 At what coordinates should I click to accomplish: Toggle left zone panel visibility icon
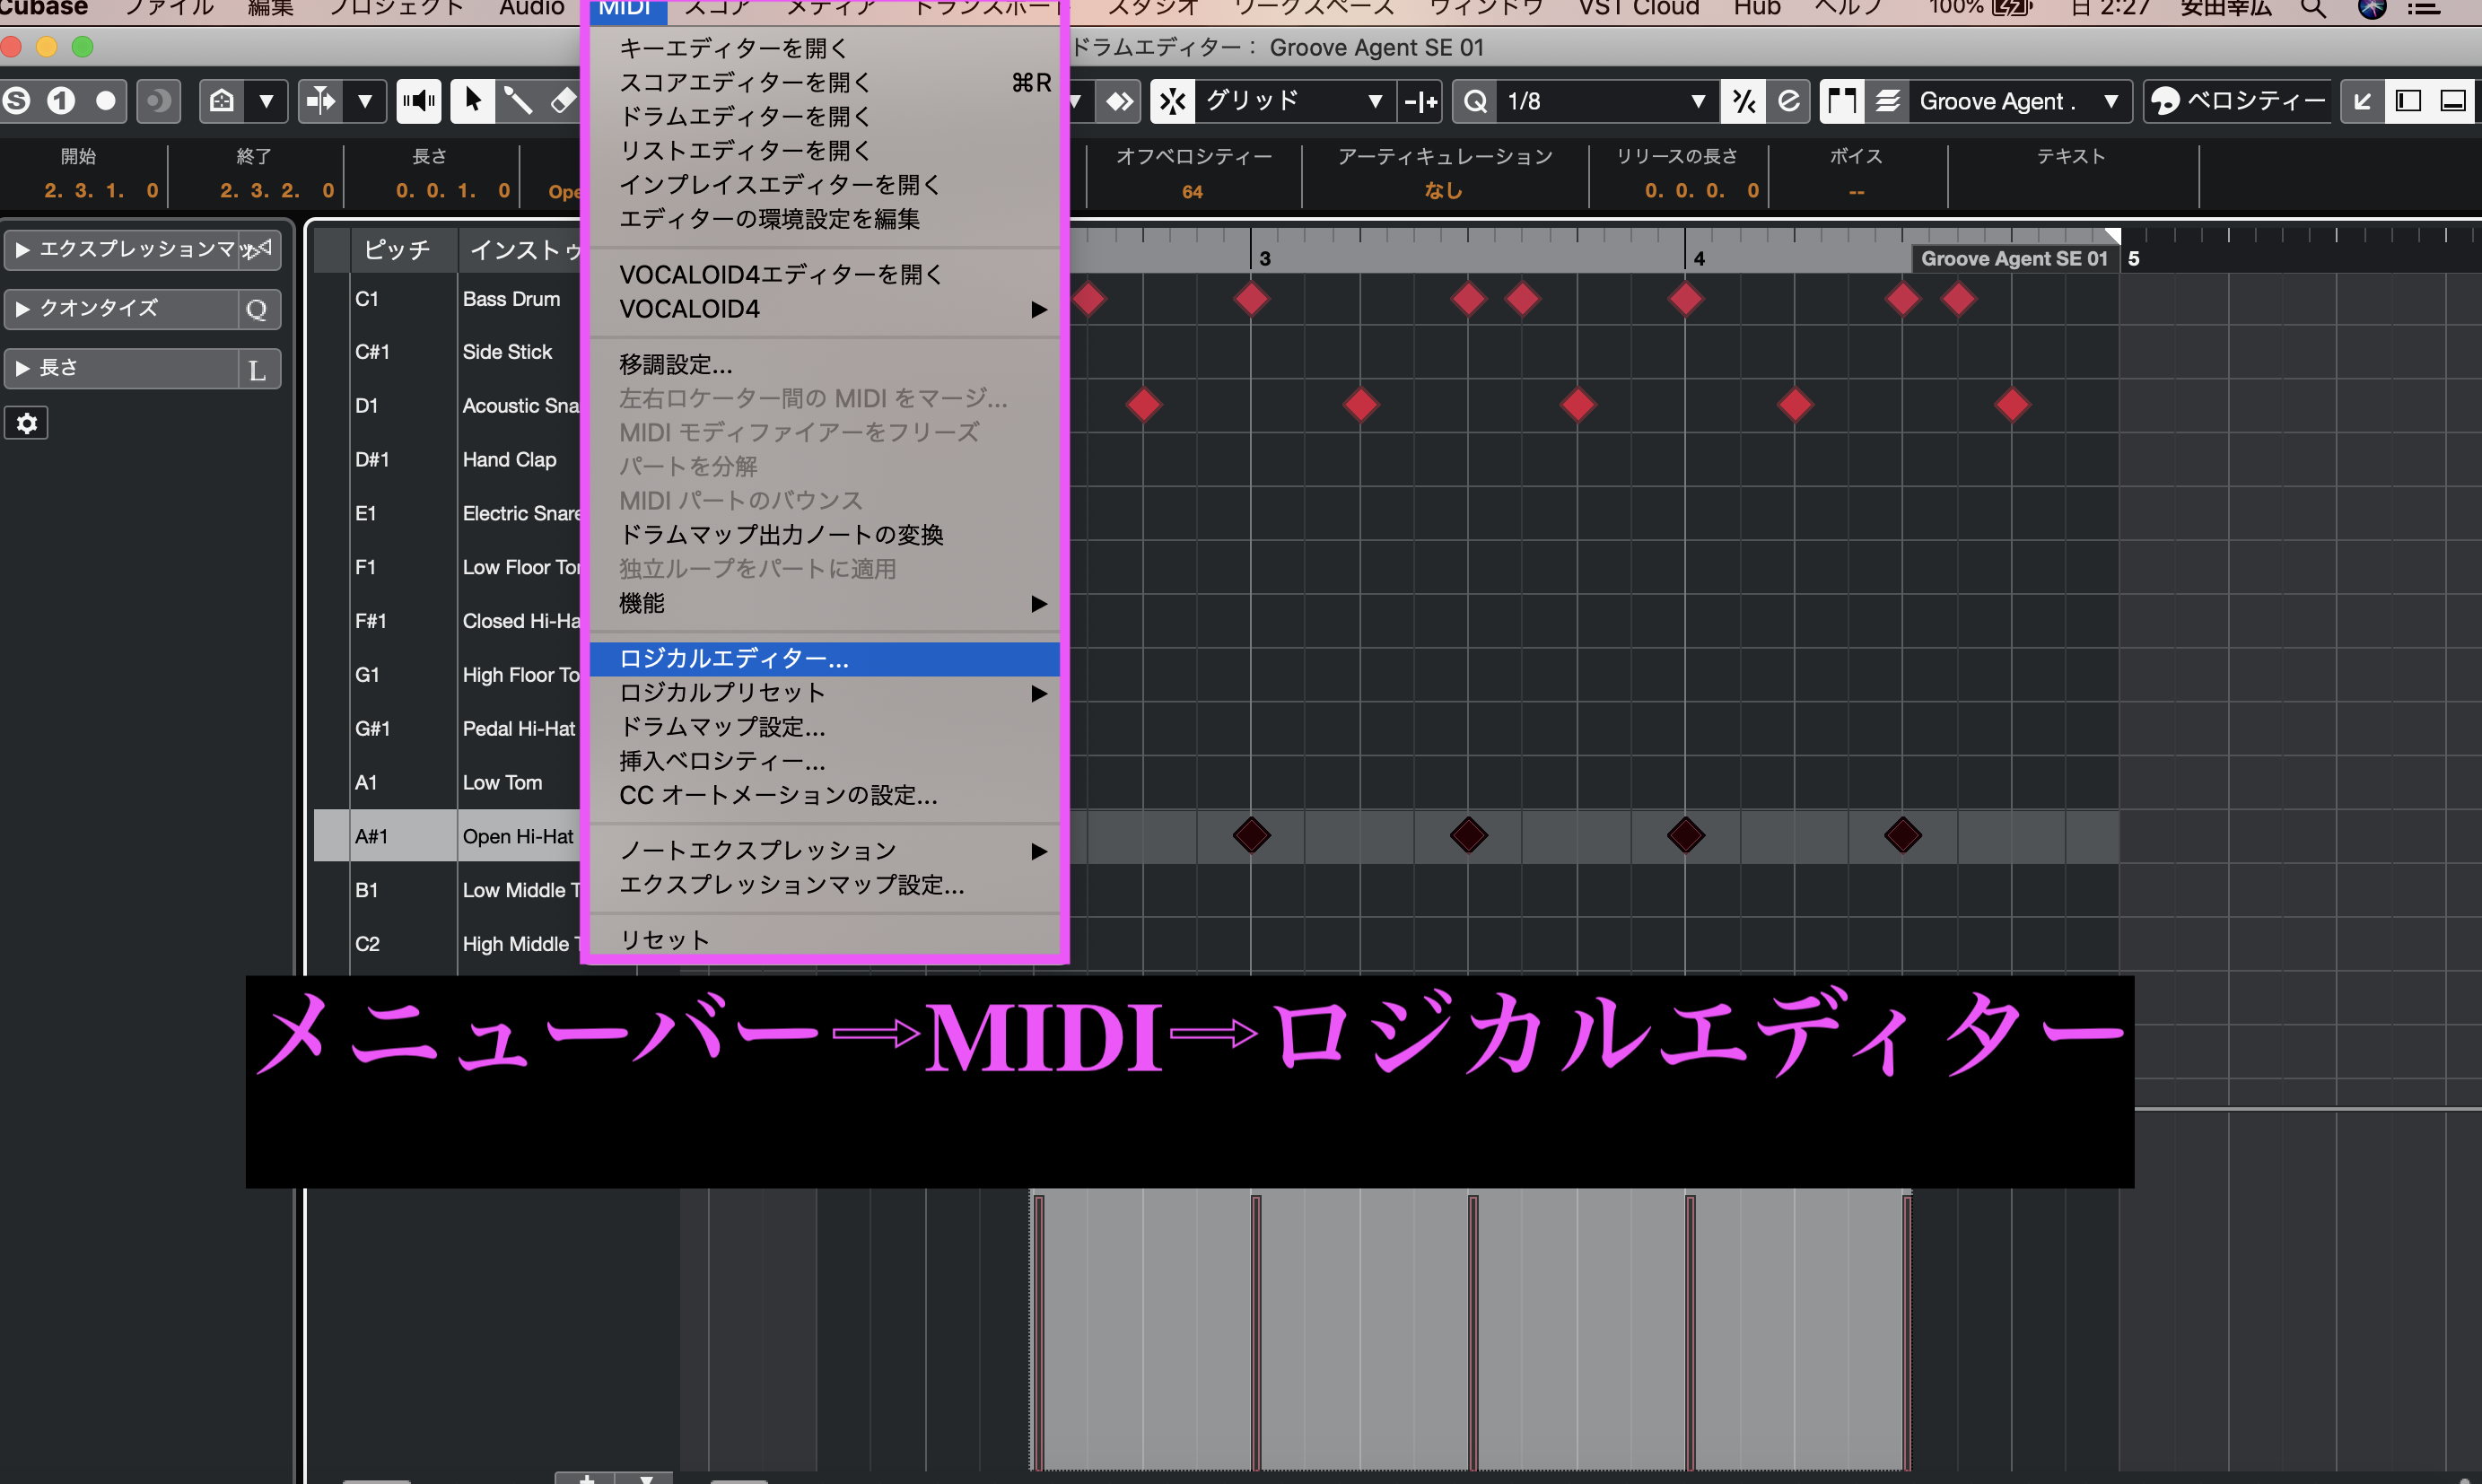pyautogui.click(x=2408, y=101)
